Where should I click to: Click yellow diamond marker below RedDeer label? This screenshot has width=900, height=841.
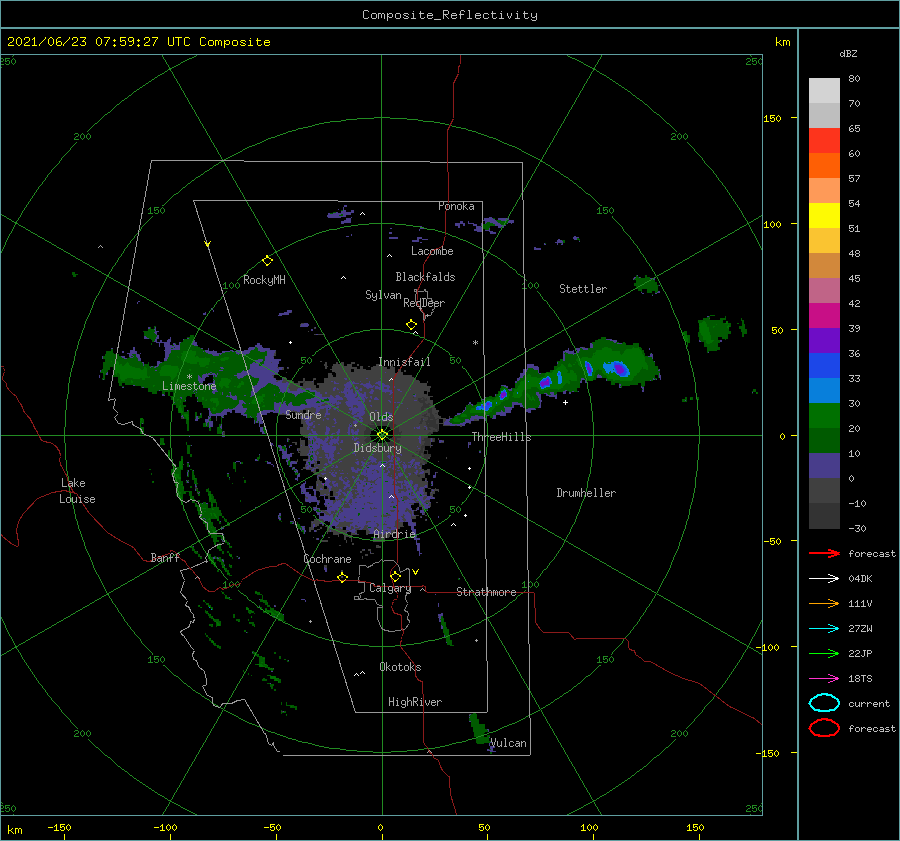[412, 325]
